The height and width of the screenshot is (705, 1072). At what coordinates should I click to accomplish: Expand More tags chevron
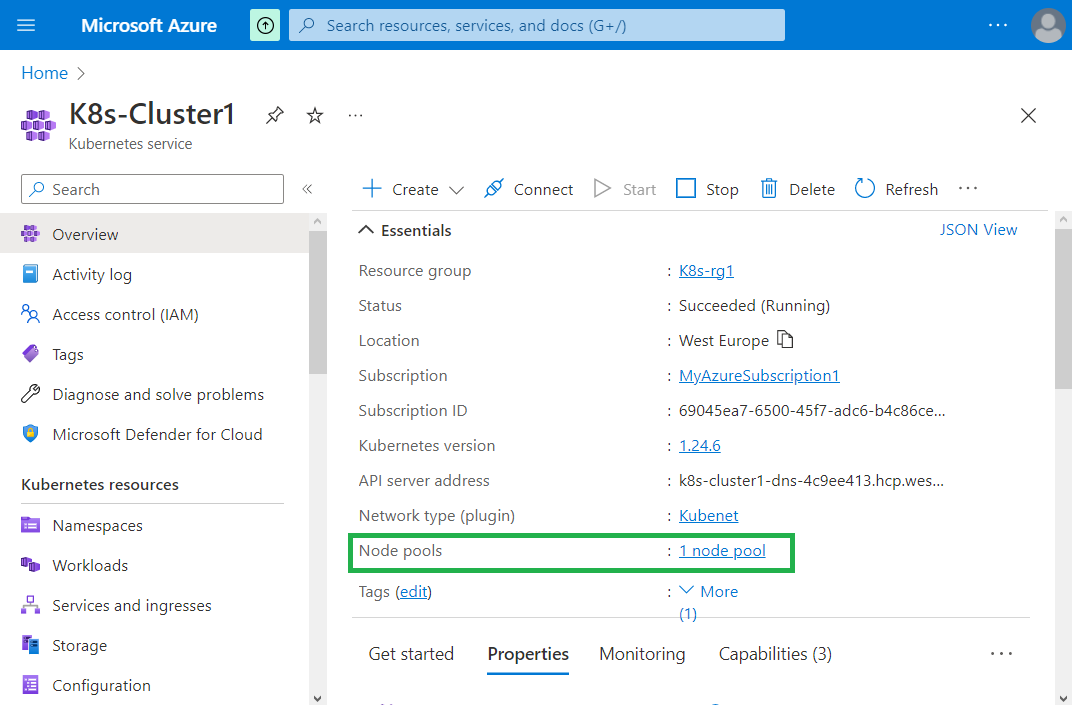(x=687, y=590)
